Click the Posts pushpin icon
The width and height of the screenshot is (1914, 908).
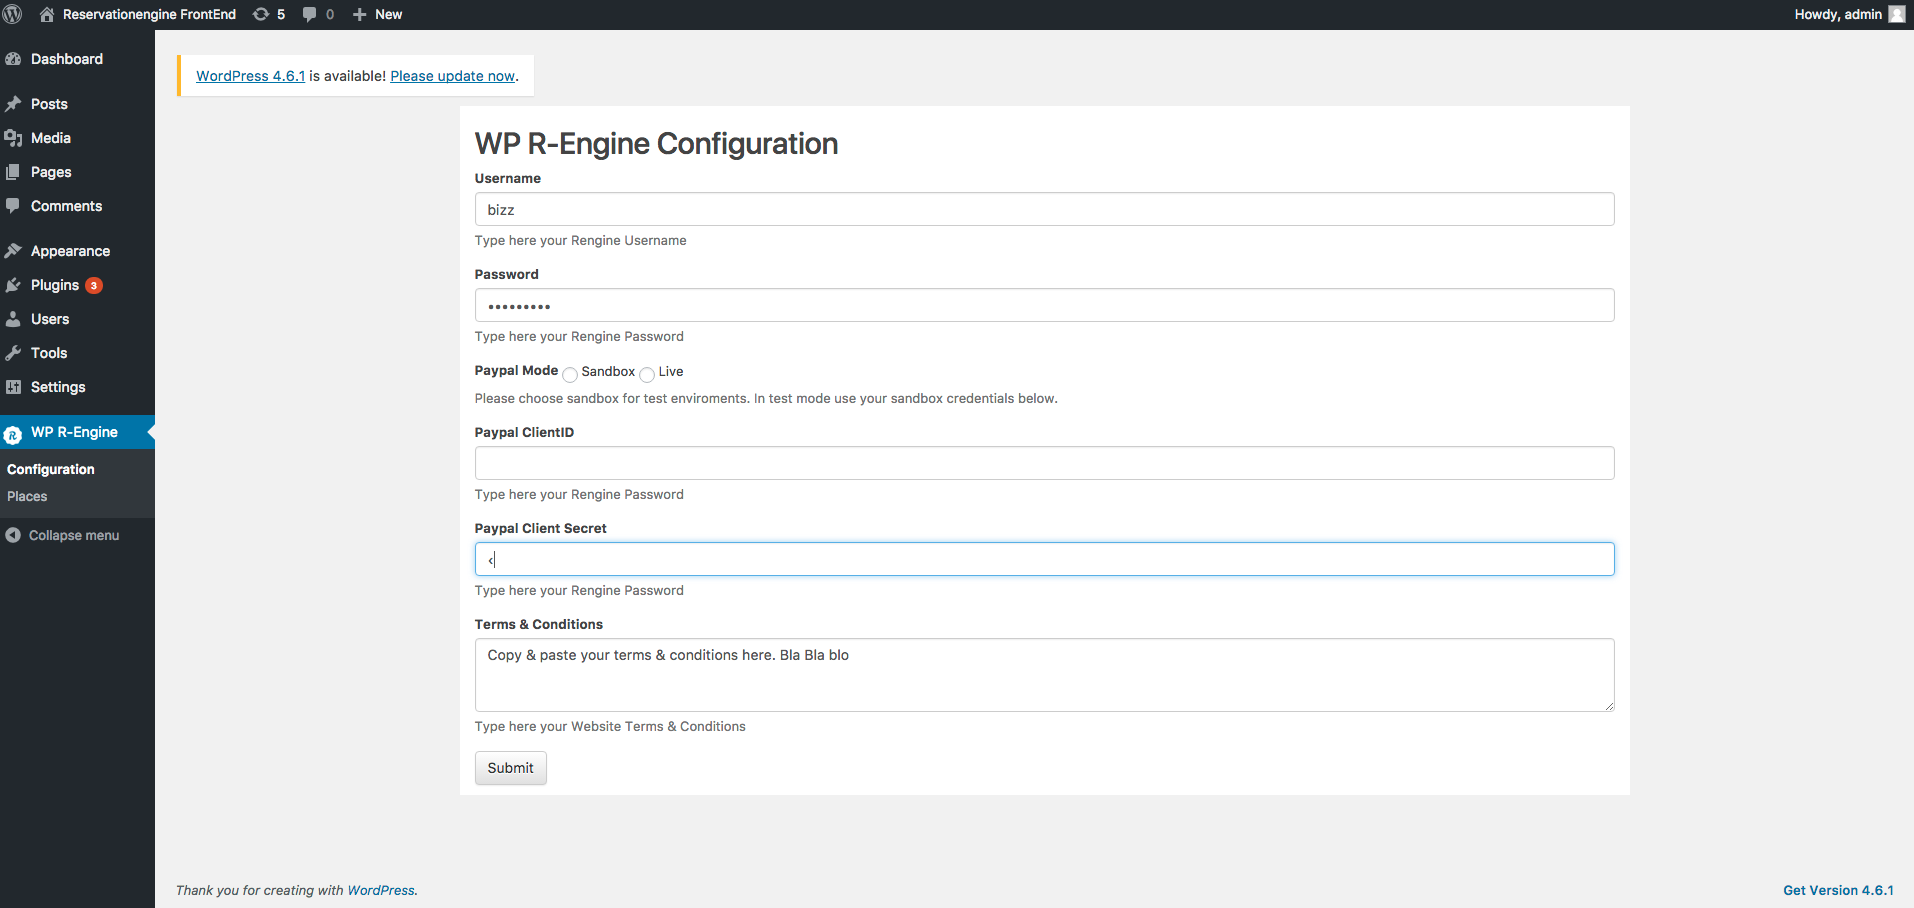(x=13, y=104)
